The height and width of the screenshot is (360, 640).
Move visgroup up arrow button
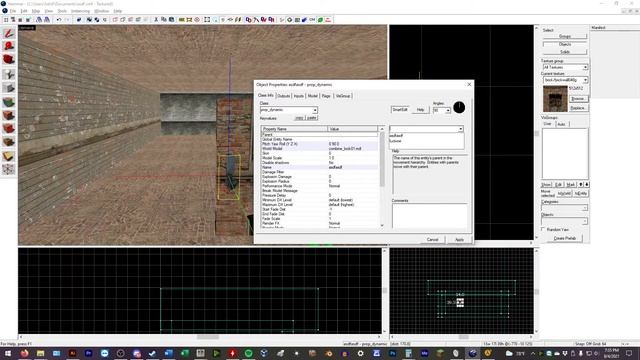point(581,185)
